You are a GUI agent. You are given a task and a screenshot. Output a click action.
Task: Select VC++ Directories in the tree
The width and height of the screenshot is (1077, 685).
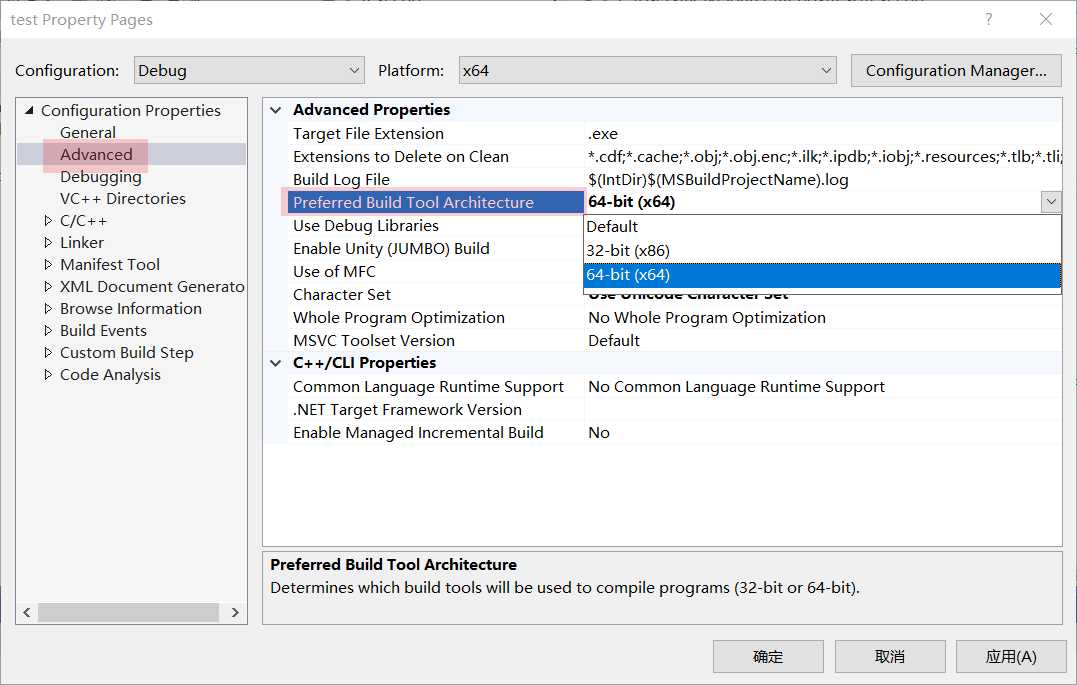123,199
